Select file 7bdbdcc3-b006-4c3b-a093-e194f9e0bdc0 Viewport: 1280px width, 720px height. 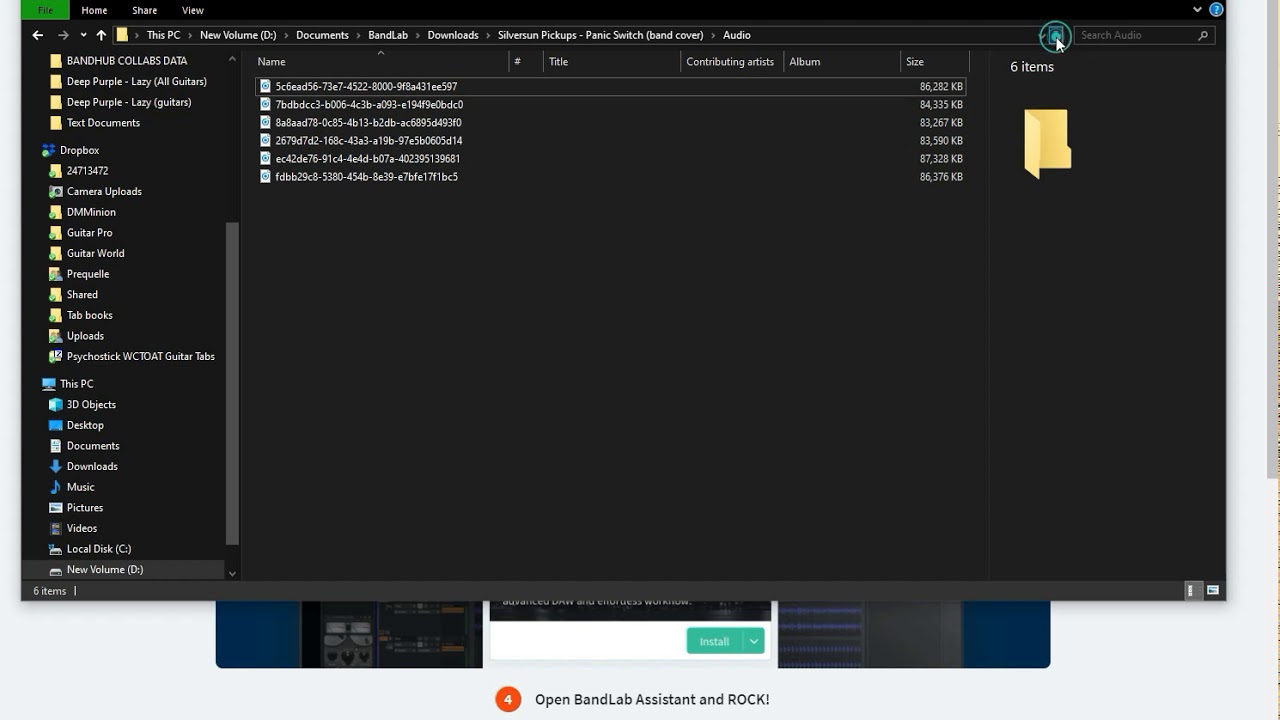point(611,104)
